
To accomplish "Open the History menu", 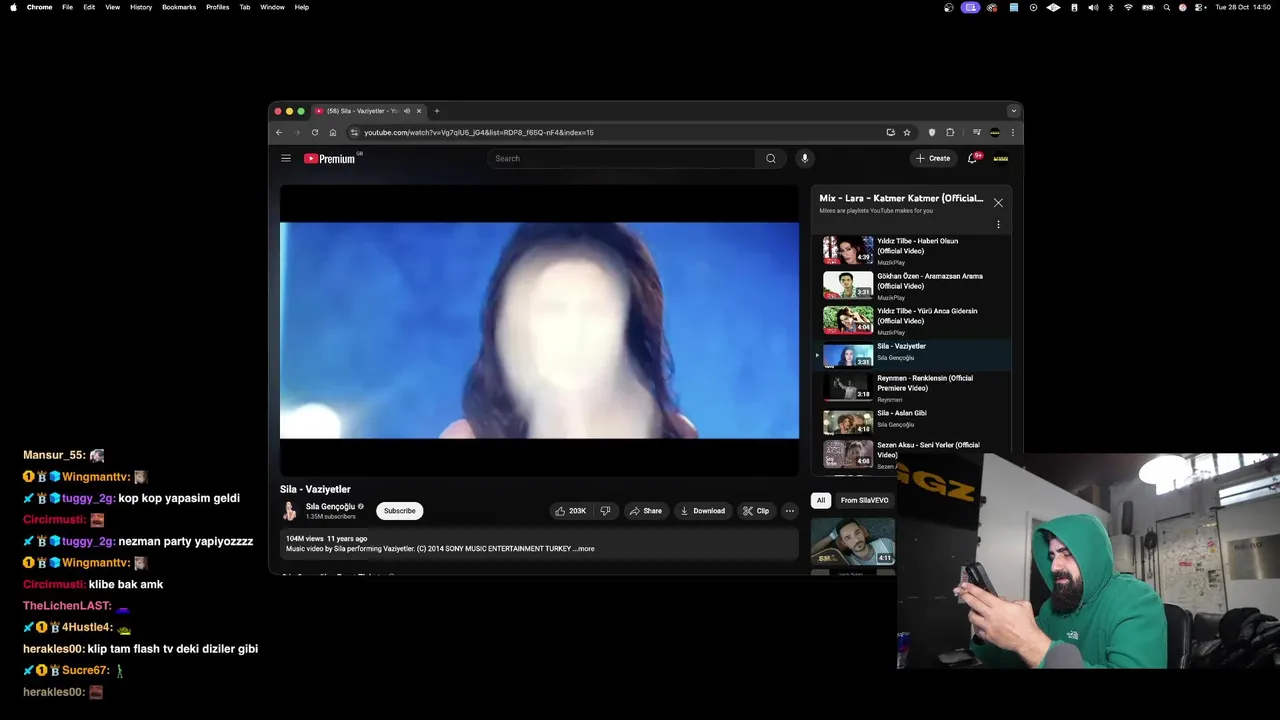I will [141, 7].
